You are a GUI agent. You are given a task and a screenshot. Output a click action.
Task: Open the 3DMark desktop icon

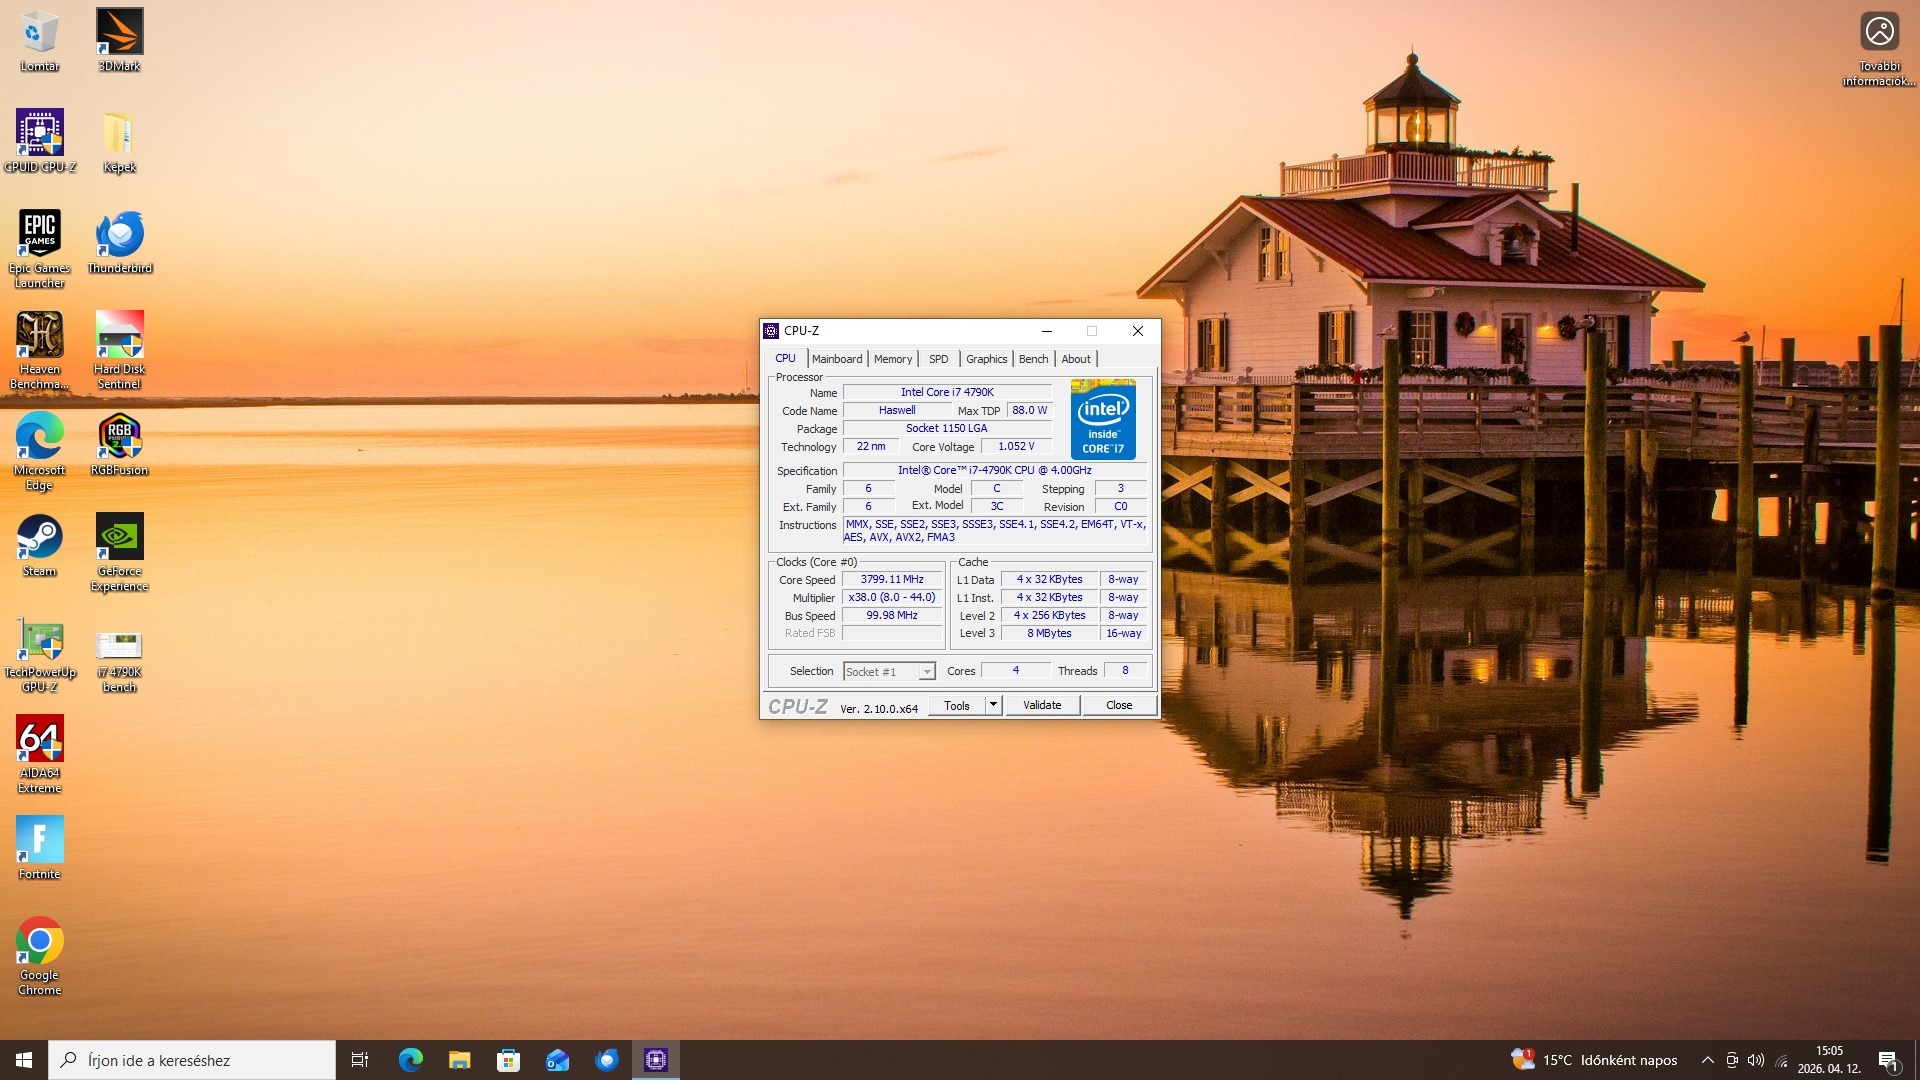(x=119, y=40)
